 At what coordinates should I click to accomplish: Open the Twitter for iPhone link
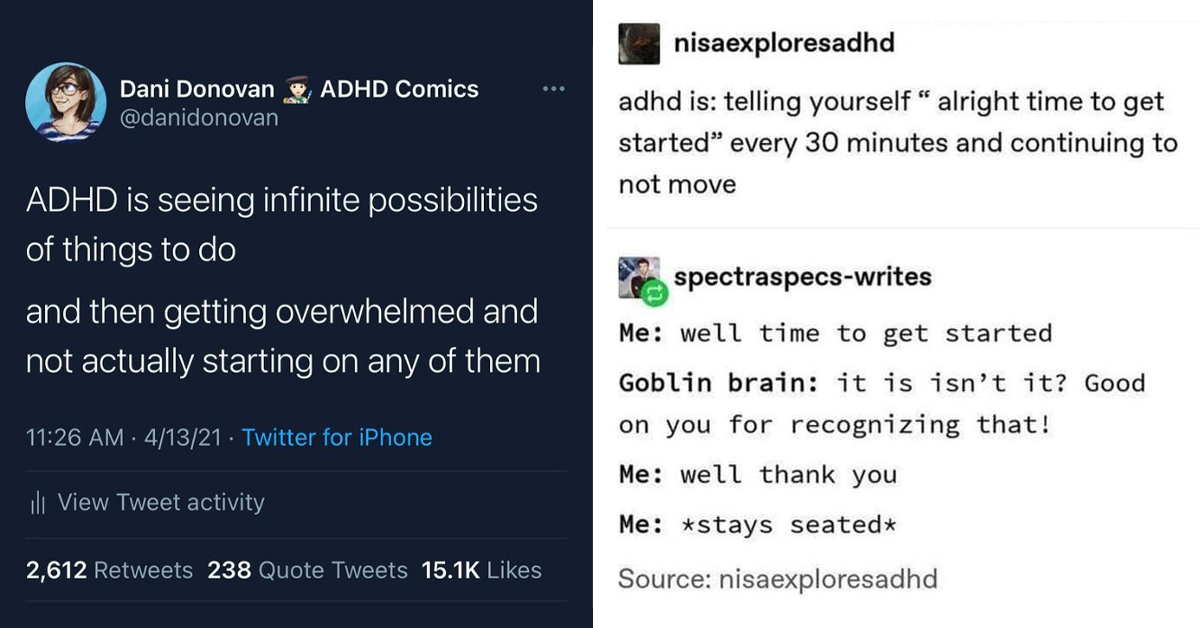point(337,438)
